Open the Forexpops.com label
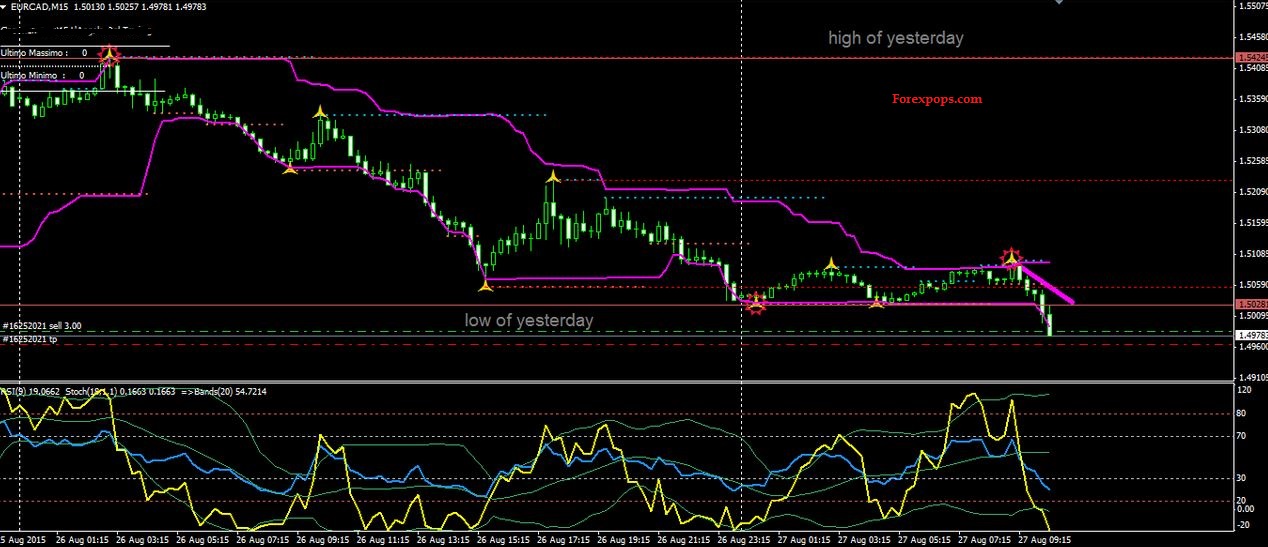Viewport: 1268px width, 547px height. (937, 99)
